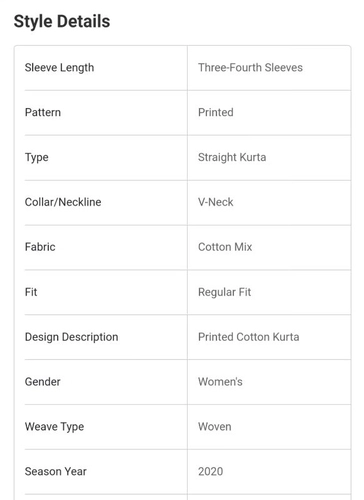Select the Fit row label
364x500 pixels.
(x=31, y=292)
